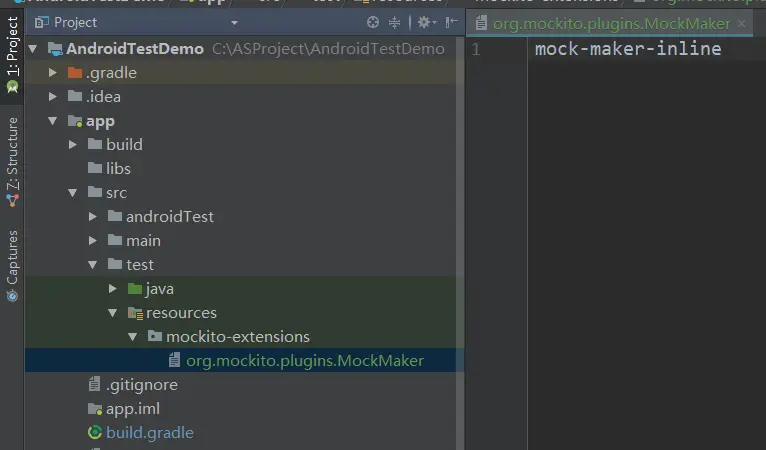This screenshot has width=766, height=450.
Task: Select the .idea folder label
Action: (103, 97)
